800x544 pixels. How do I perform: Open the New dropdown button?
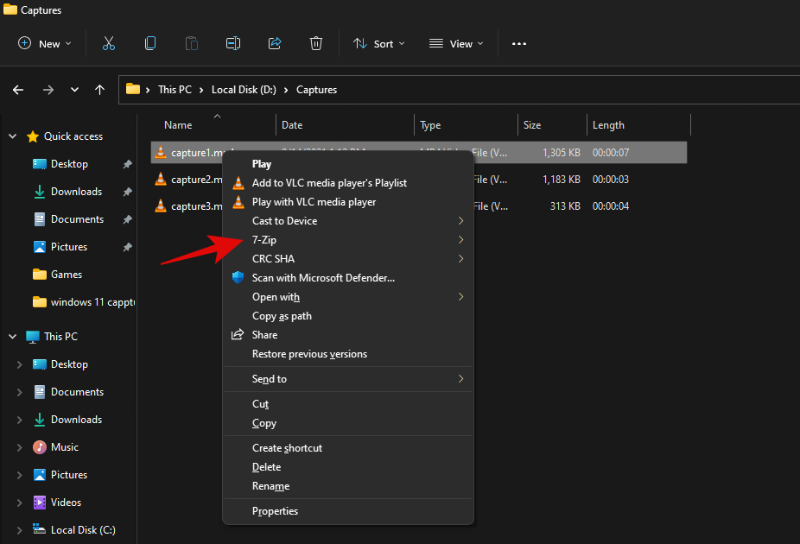(x=45, y=43)
